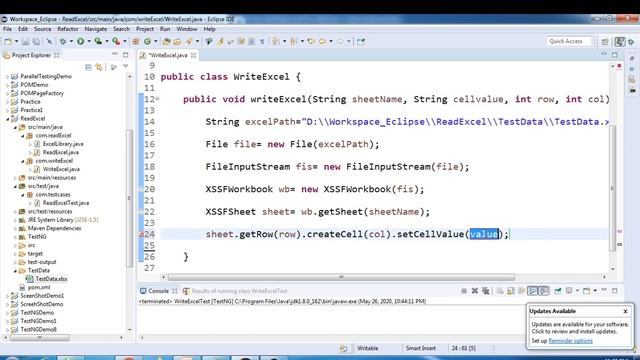640x360 pixels.
Task: Click the Search flashlight toolbar icon
Action: pos(189,41)
